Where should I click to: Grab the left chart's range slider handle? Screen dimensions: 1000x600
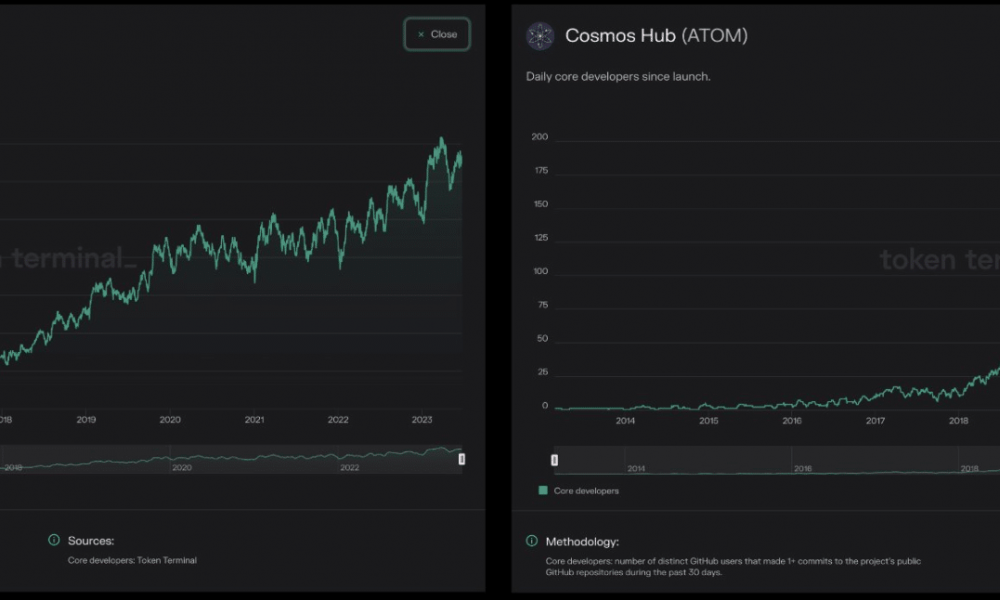462,459
